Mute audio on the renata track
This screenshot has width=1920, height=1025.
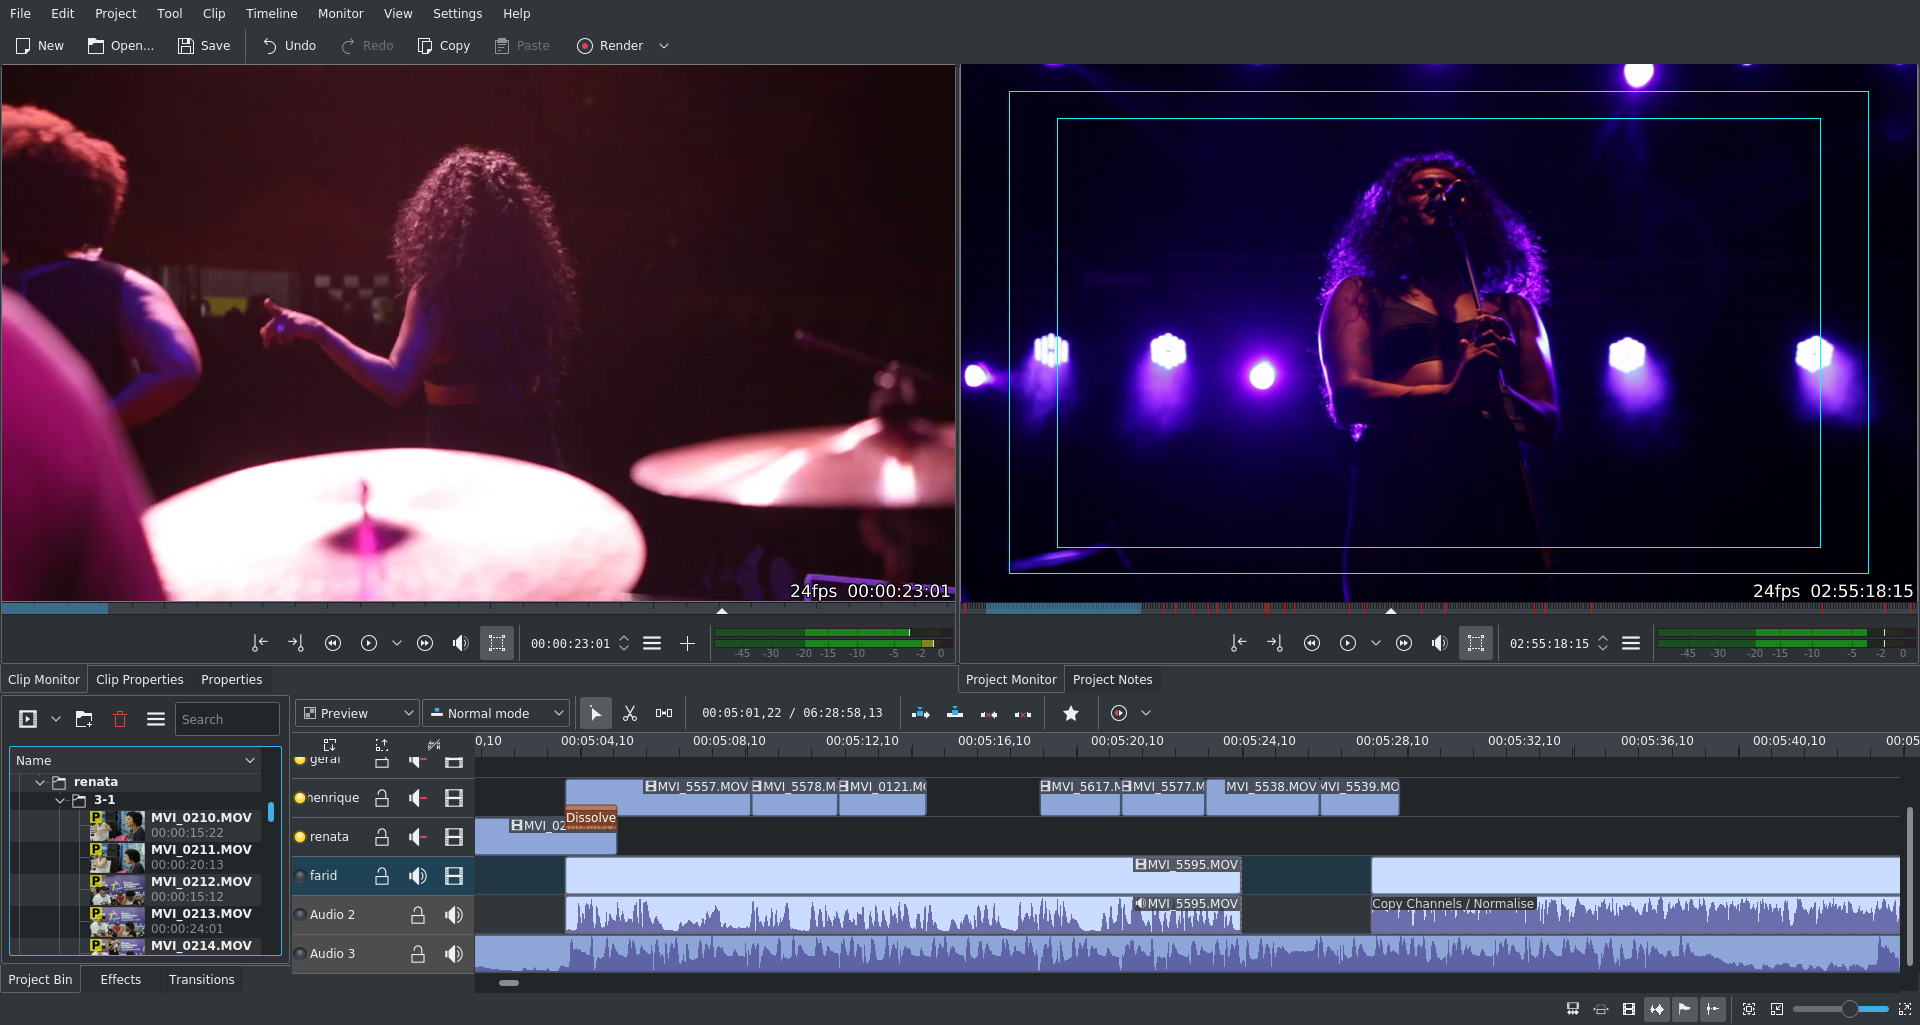coord(417,837)
